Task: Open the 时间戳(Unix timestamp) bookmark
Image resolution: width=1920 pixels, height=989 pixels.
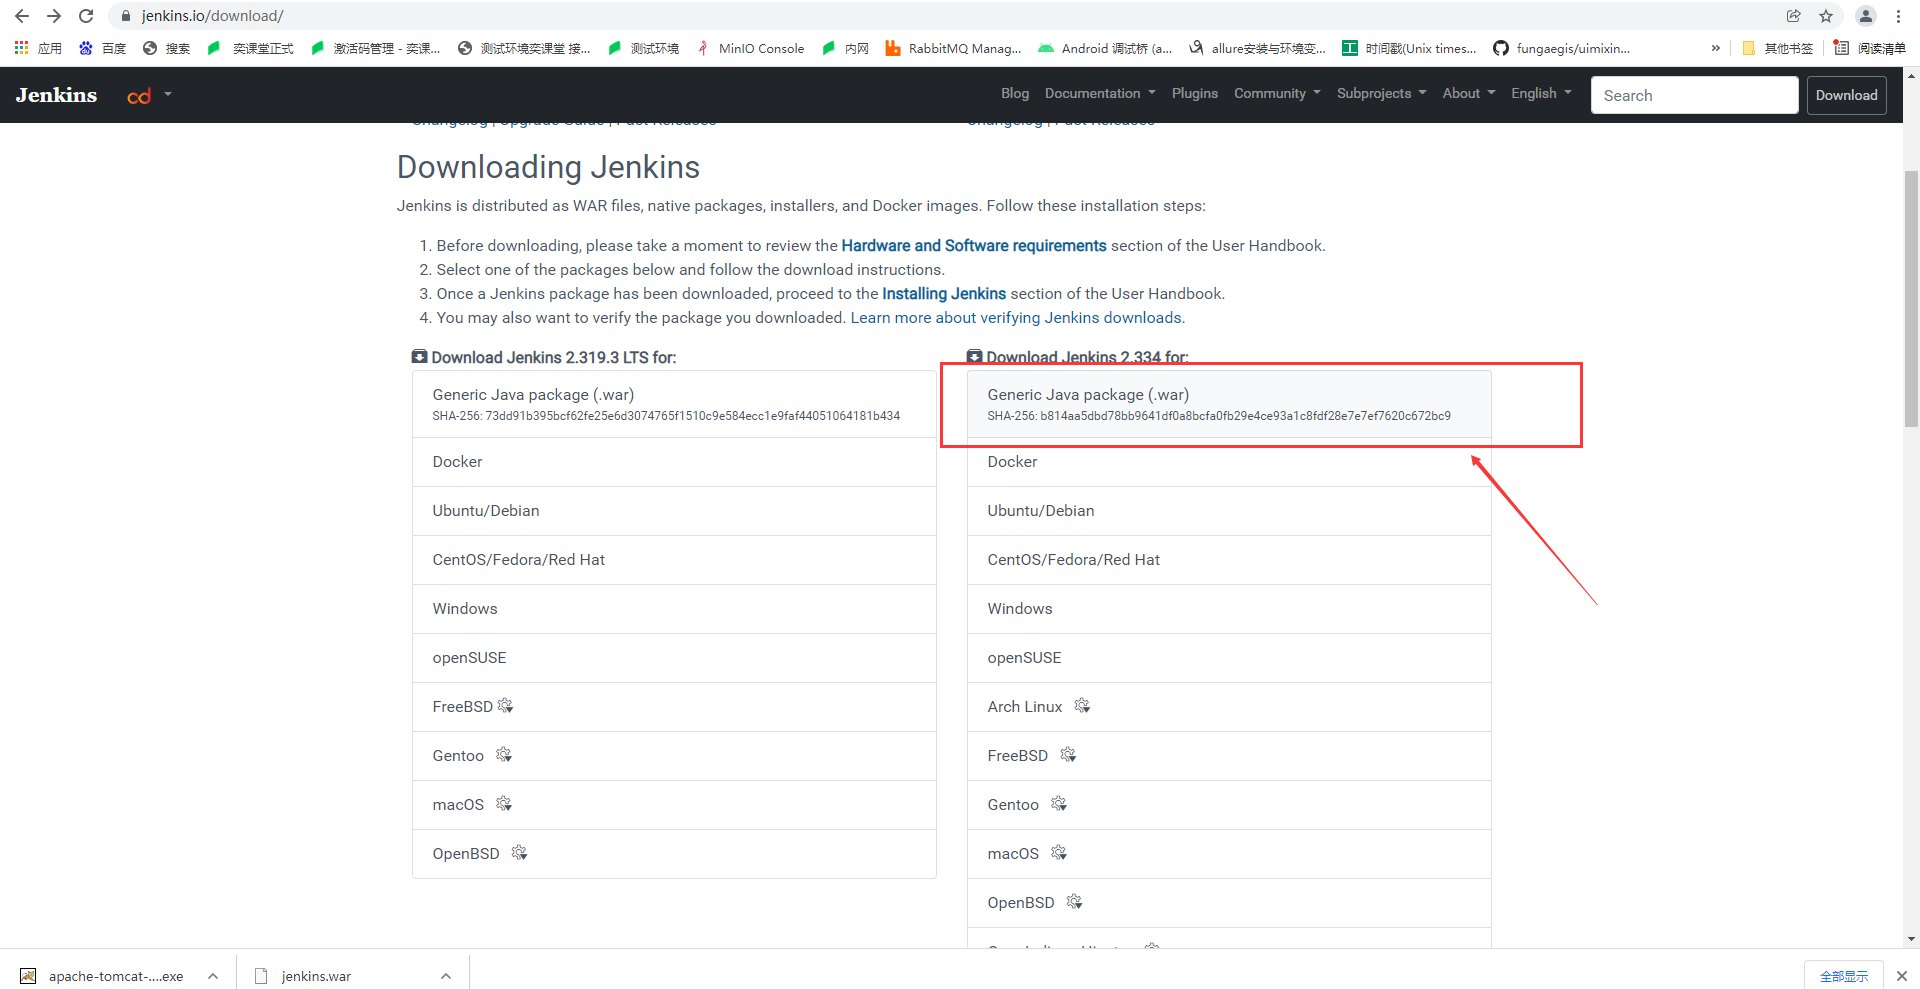Action: (1410, 48)
